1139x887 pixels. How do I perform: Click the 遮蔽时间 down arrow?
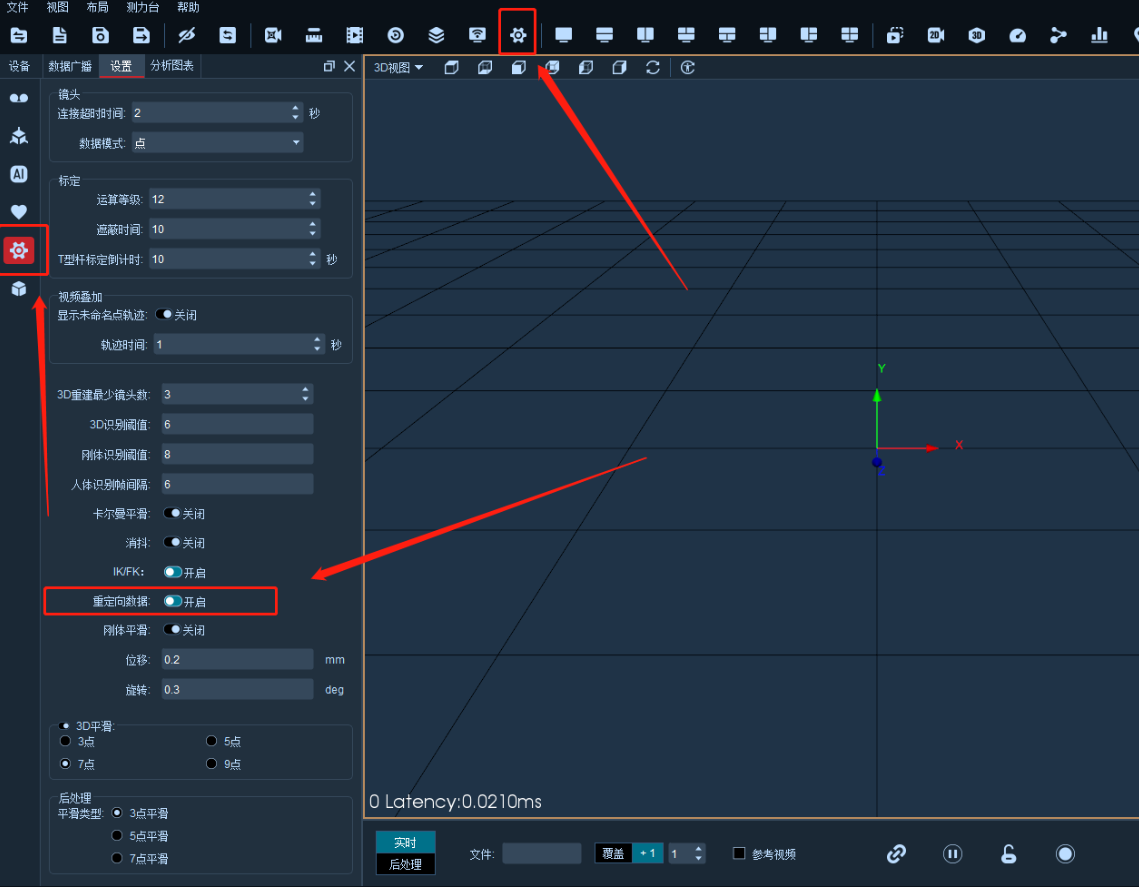312,234
